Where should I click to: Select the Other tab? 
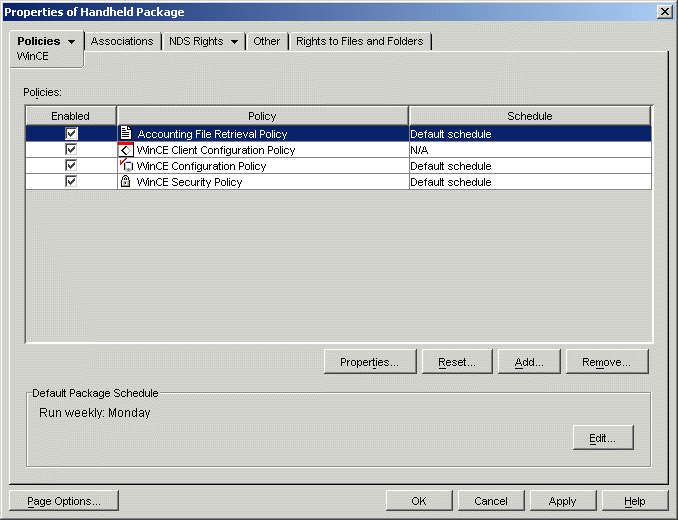tap(266, 41)
